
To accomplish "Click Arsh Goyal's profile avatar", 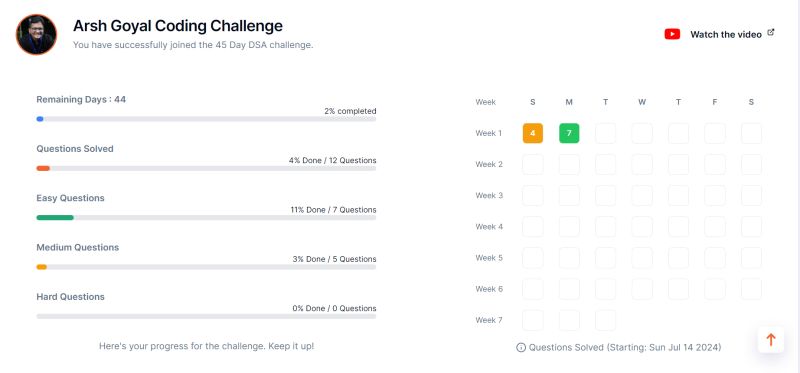I will 36,34.
